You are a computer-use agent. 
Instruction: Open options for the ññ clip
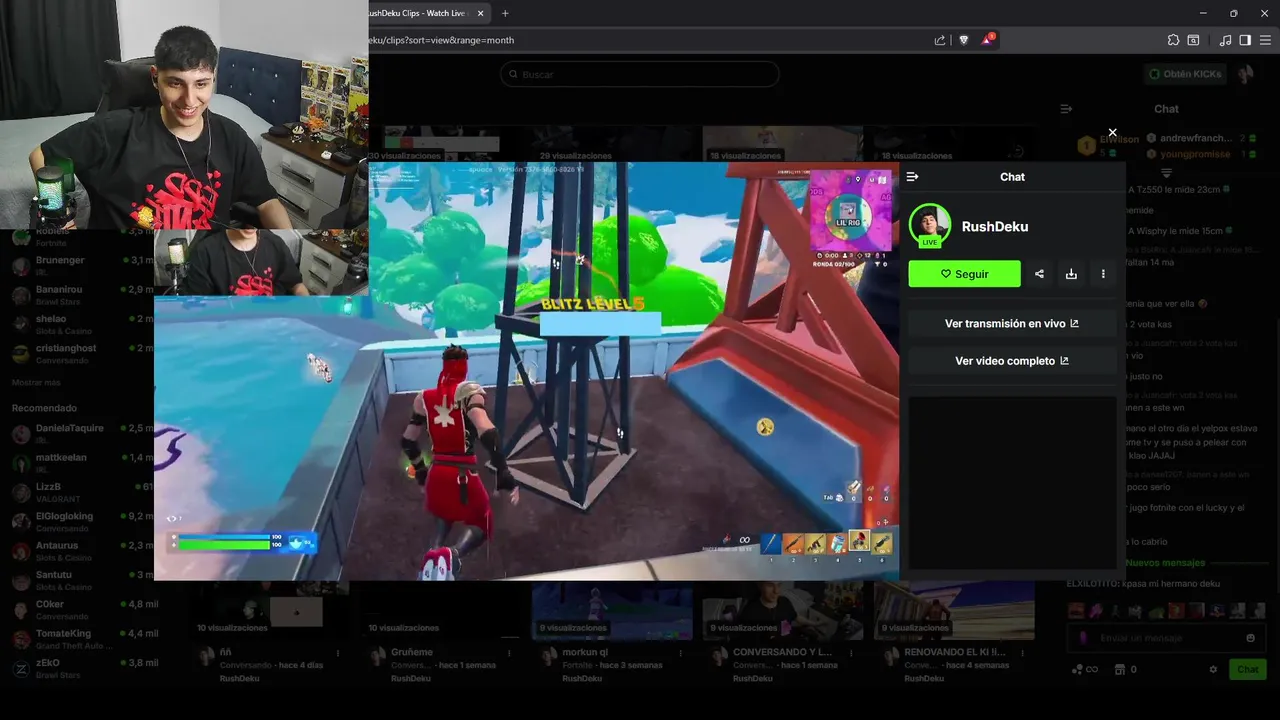coord(338,653)
